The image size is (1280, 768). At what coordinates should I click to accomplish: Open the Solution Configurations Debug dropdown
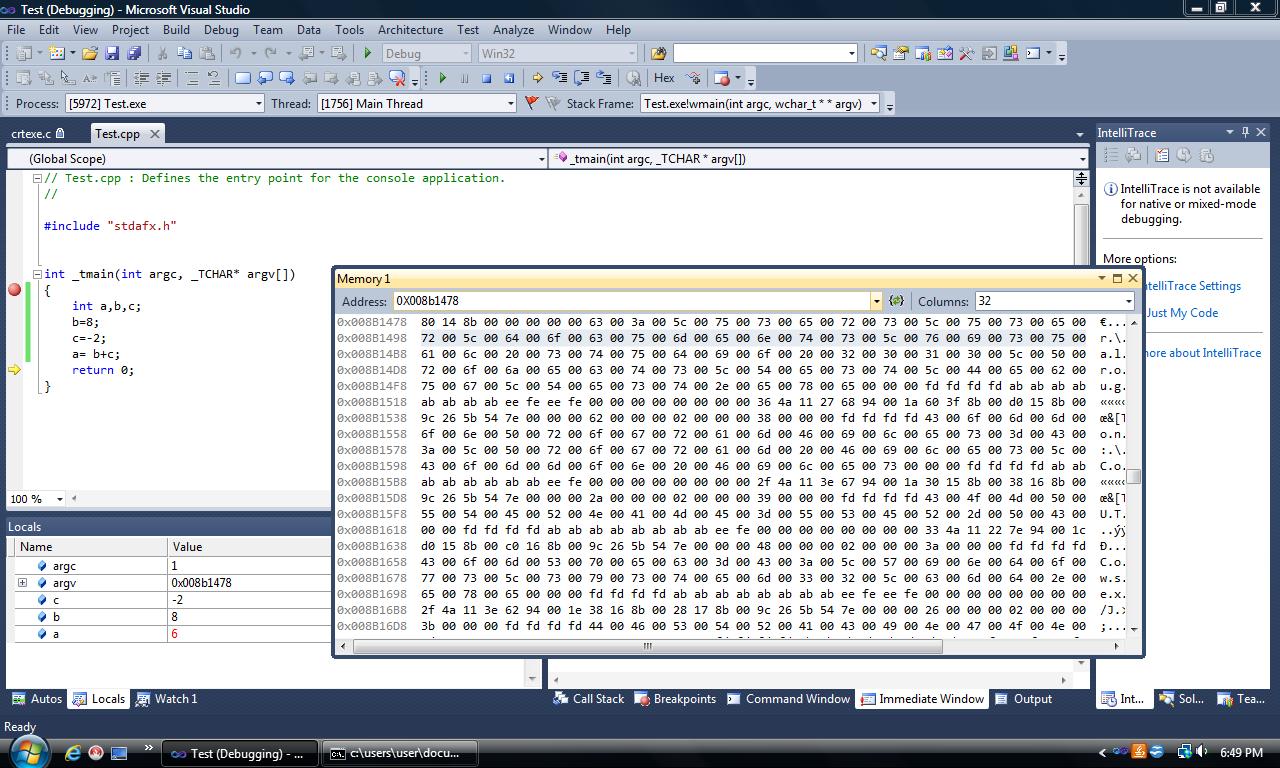tap(426, 53)
